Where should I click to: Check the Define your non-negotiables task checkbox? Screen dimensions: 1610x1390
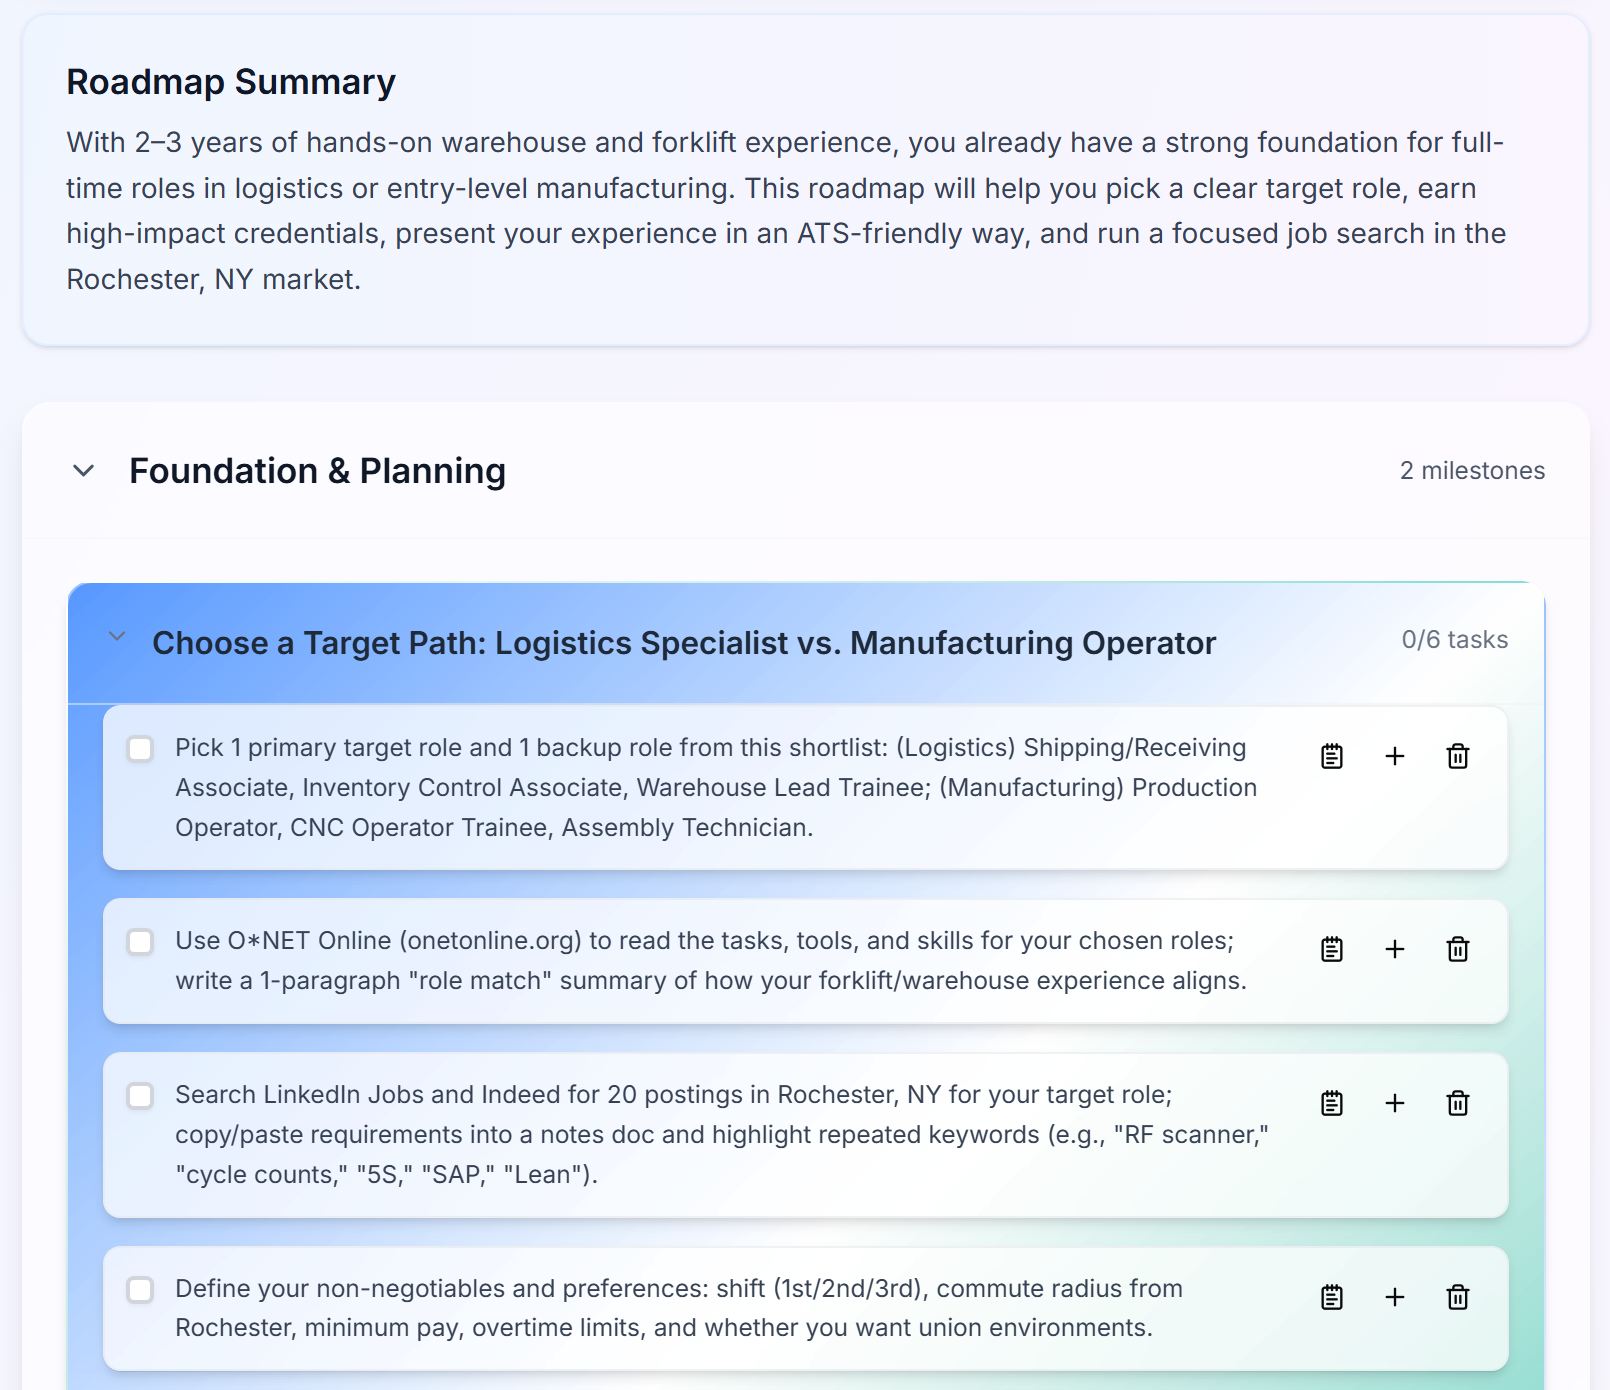[140, 1290]
